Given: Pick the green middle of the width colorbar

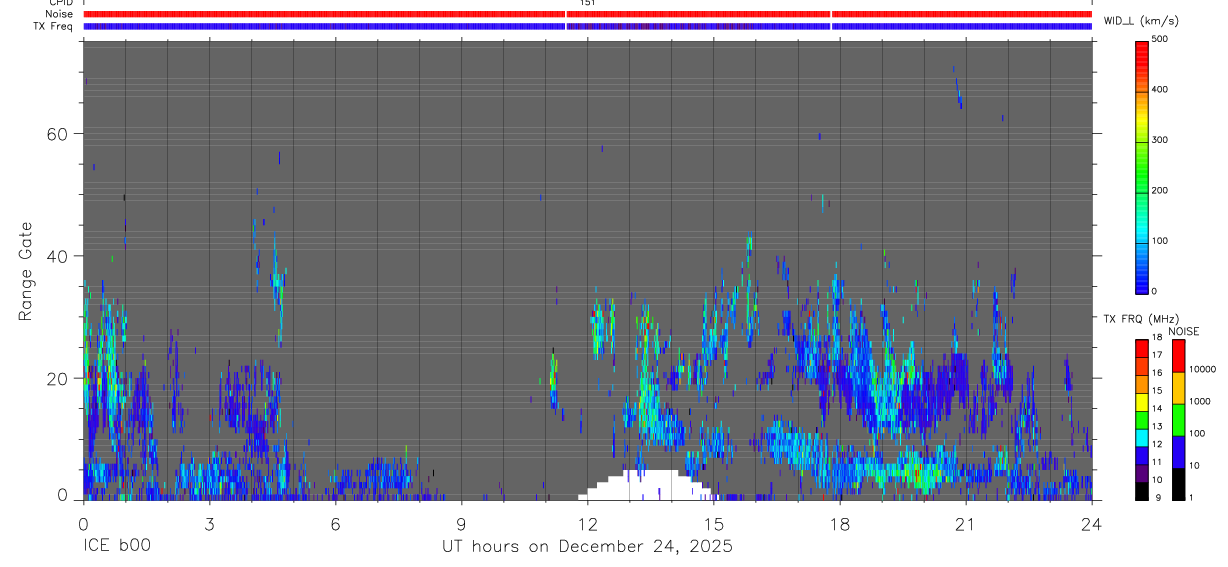Looking at the screenshot, I should 1142,170.
